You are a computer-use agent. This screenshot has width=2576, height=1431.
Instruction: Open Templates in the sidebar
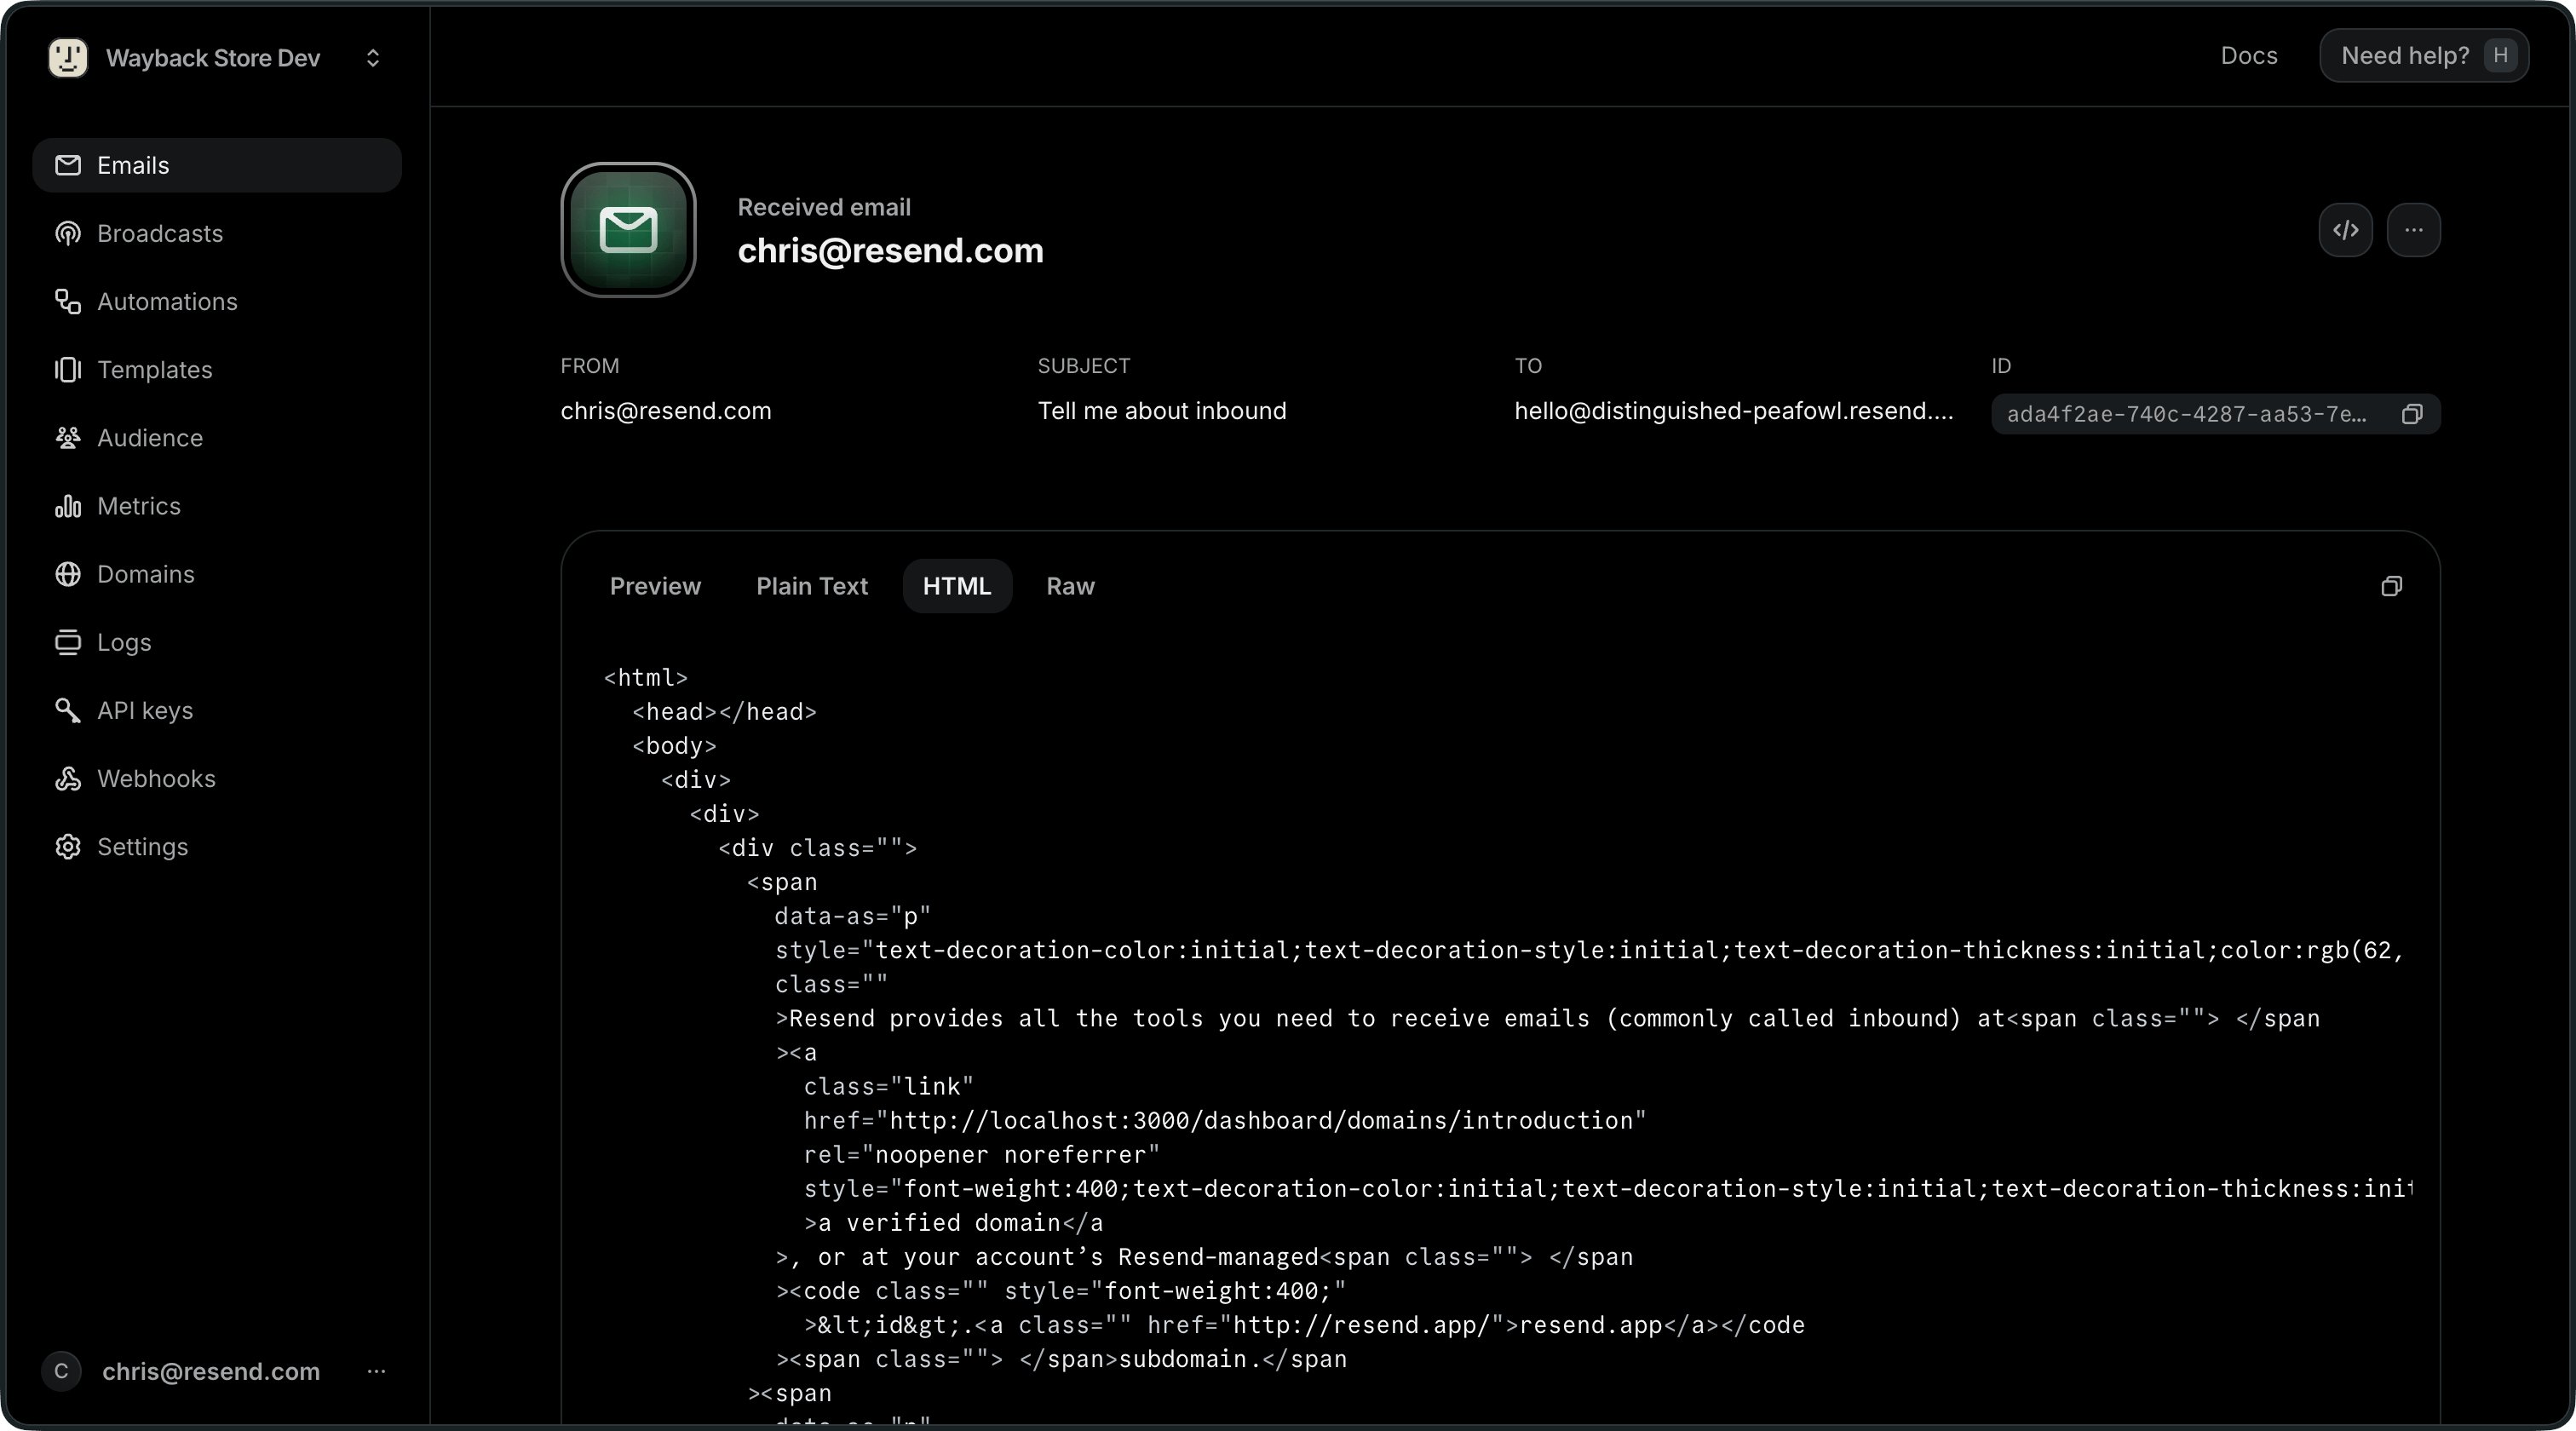pyautogui.click(x=217, y=369)
